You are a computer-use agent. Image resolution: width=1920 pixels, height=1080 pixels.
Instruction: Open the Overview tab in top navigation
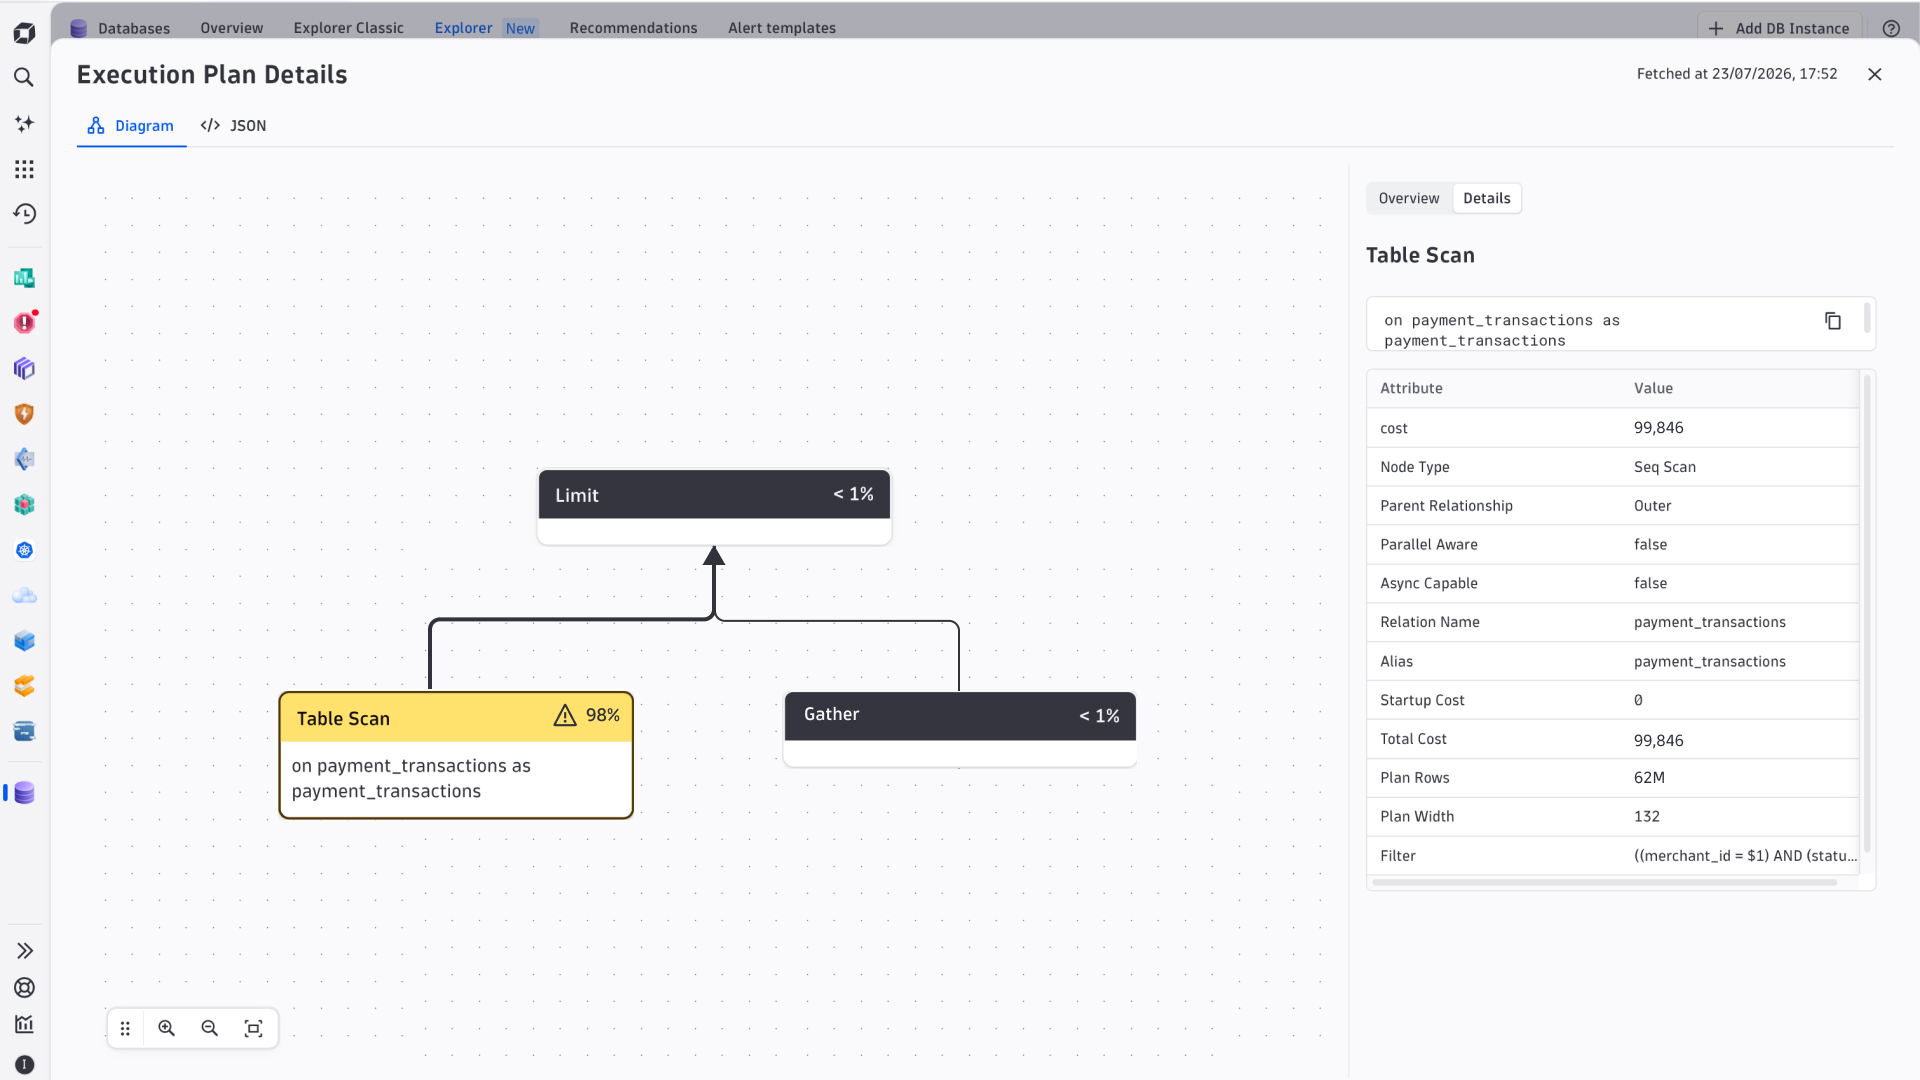point(232,28)
